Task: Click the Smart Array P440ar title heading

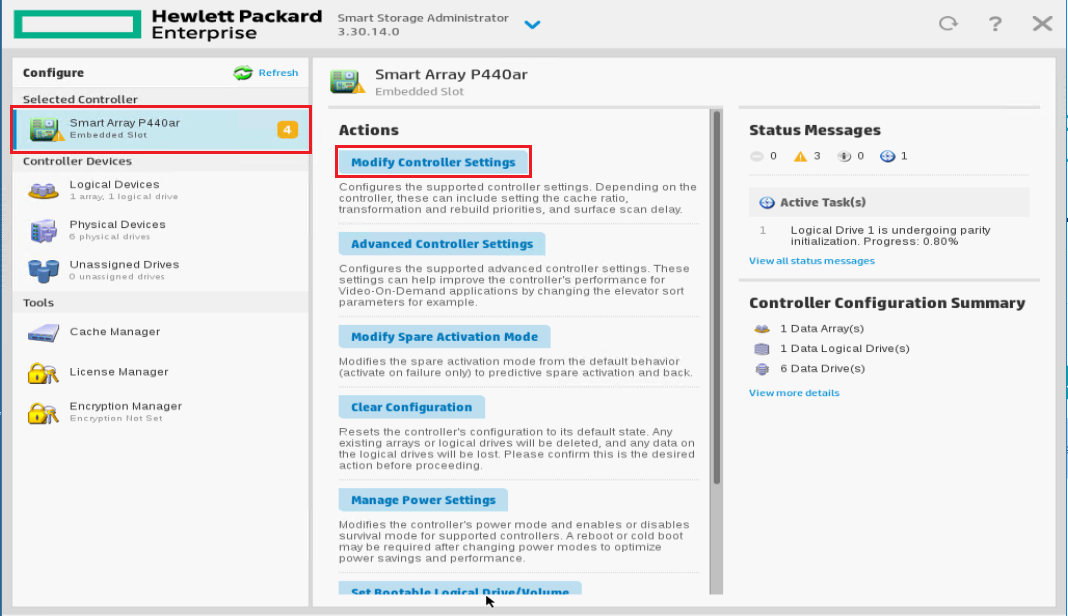Action: [x=451, y=74]
